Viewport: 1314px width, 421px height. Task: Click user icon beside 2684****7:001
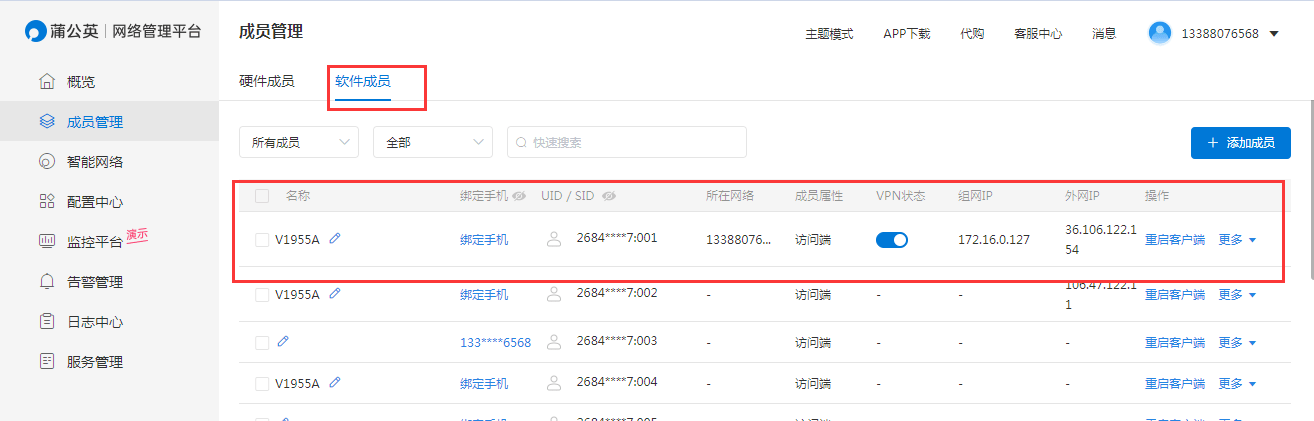tap(554, 239)
